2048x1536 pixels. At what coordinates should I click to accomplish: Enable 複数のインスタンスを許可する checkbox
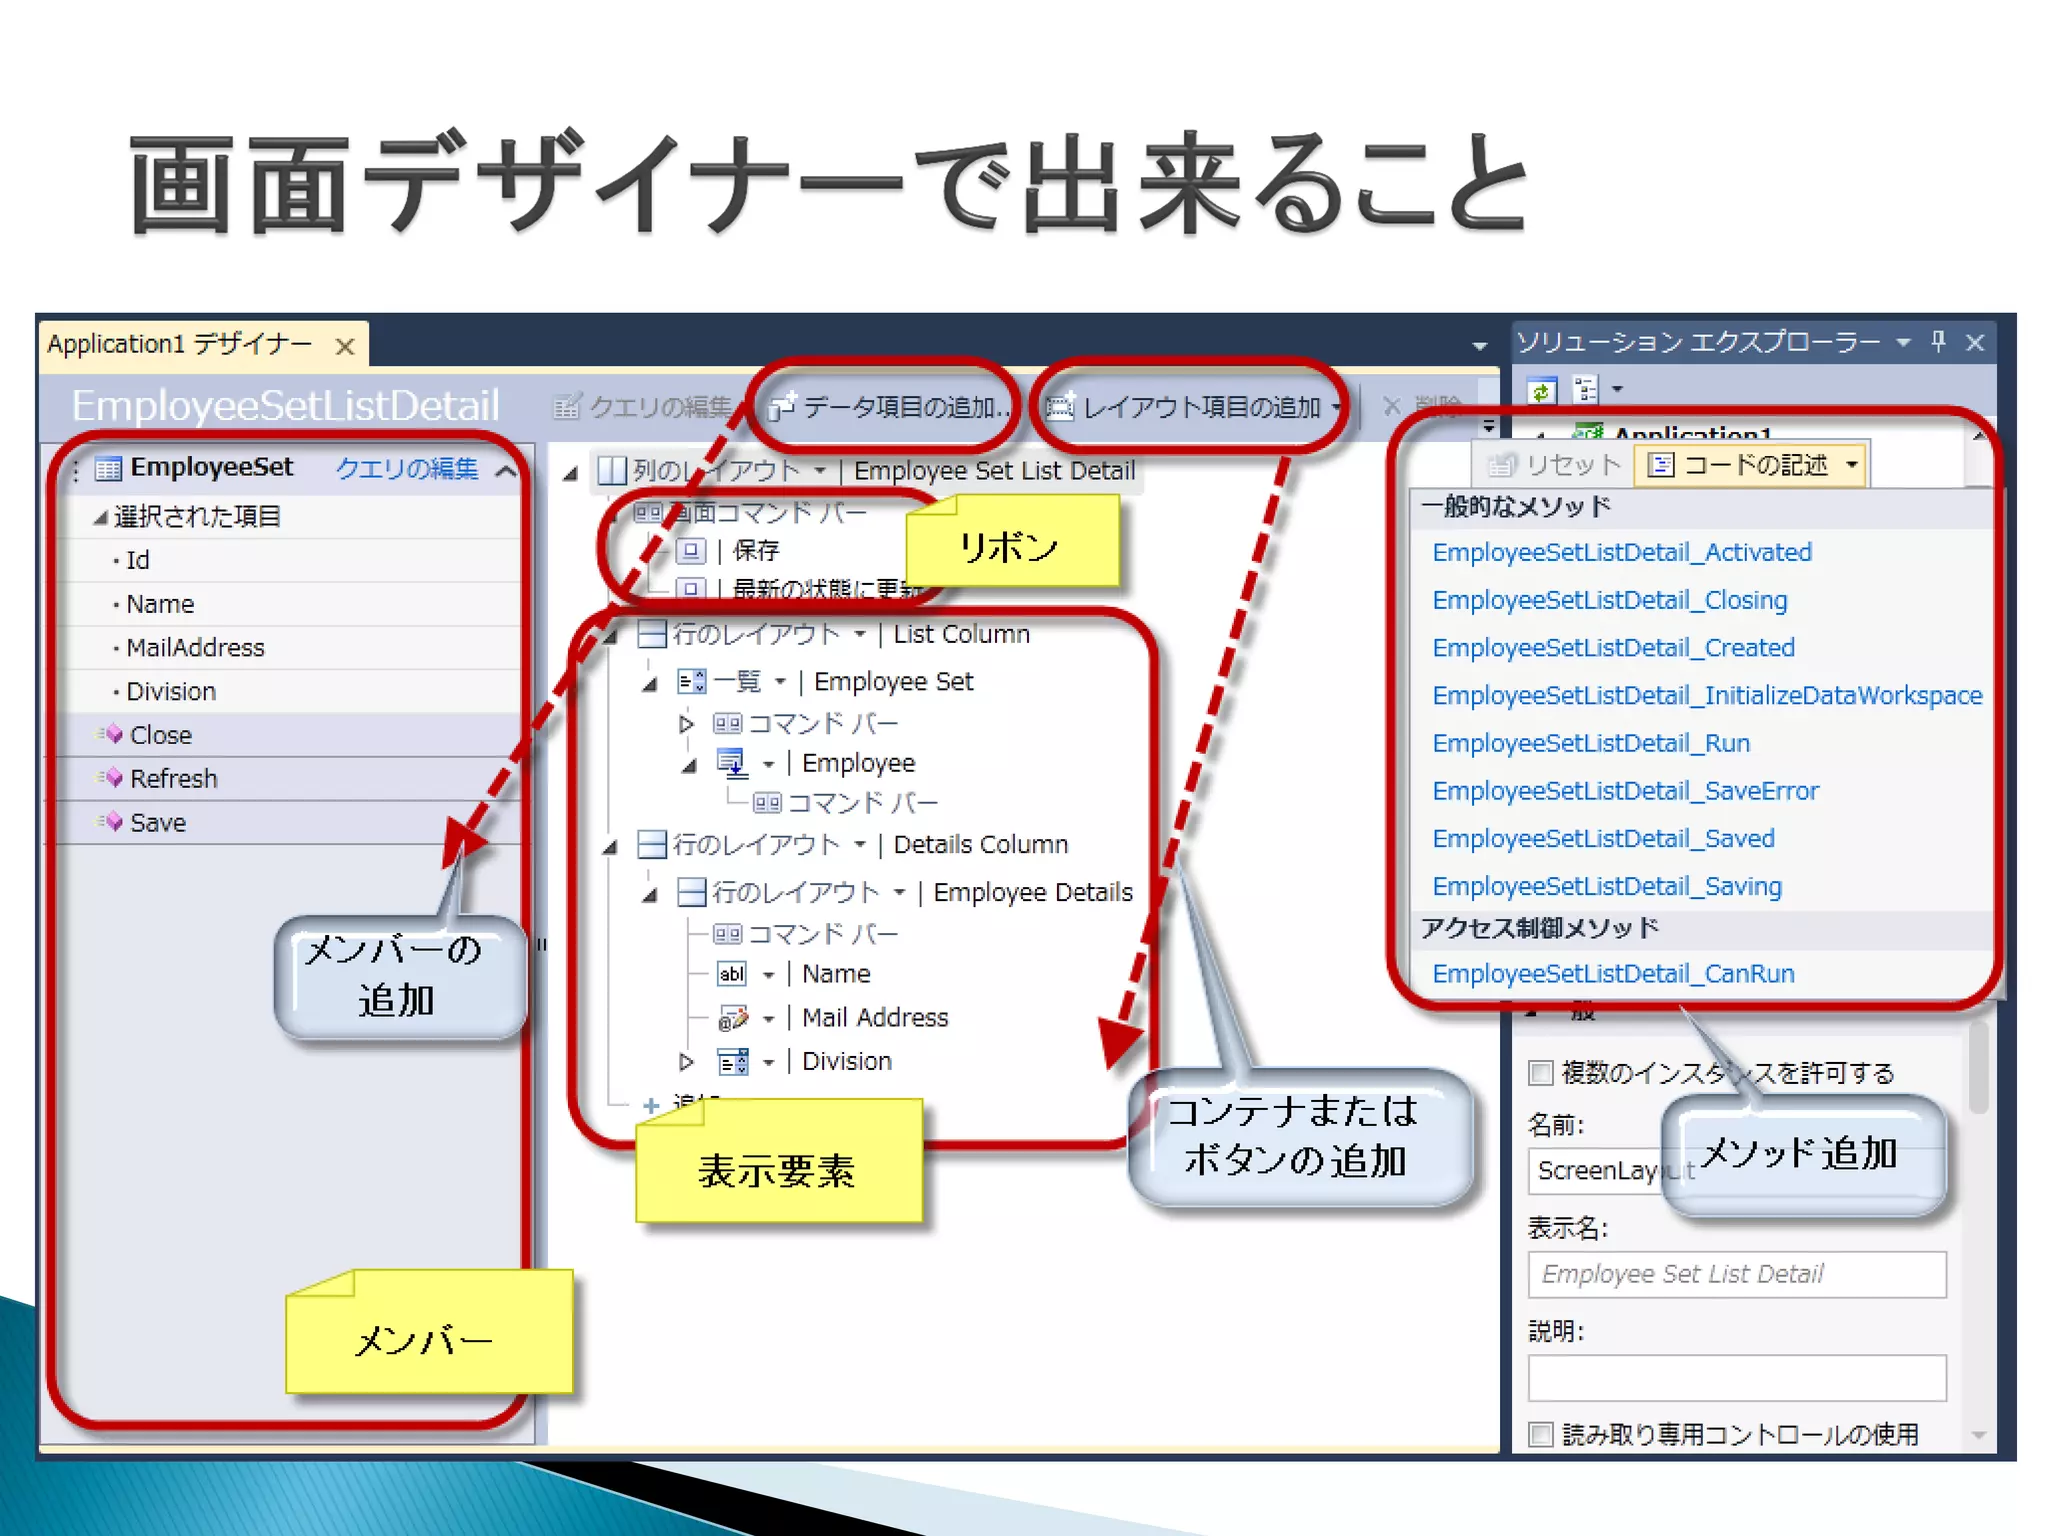pos(1541,1073)
